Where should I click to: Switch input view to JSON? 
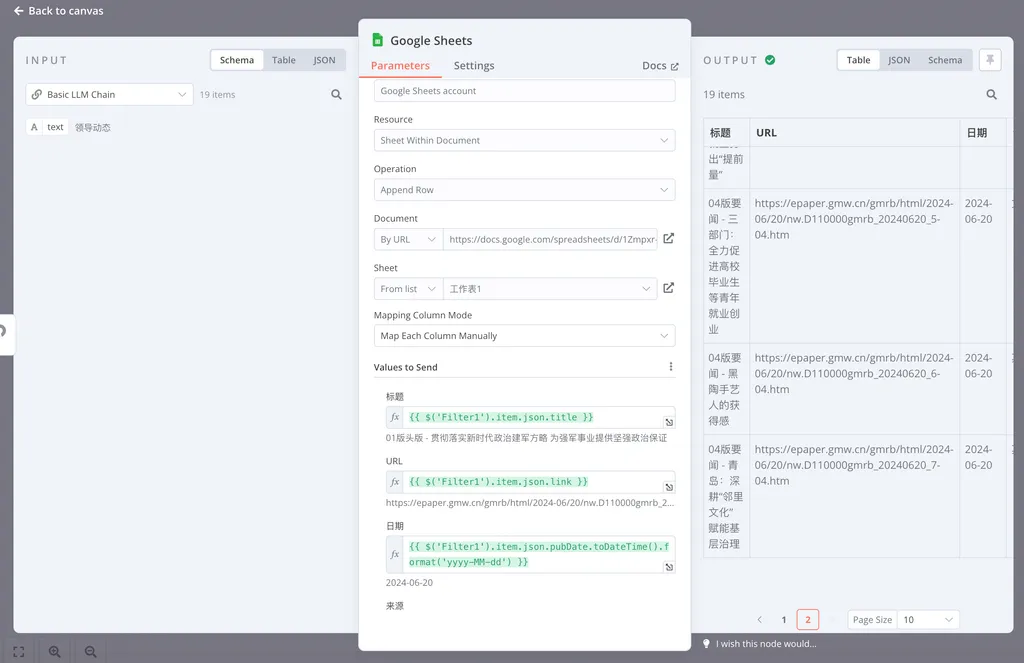click(324, 60)
